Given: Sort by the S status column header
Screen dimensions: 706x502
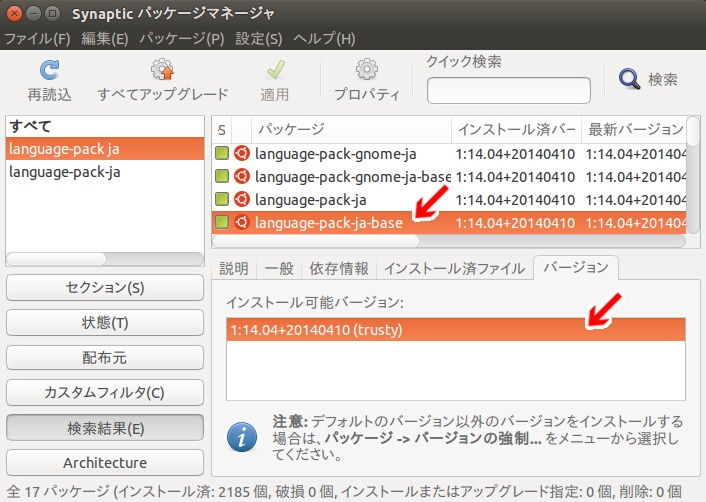Looking at the screenshot, I should pos(222,130).
